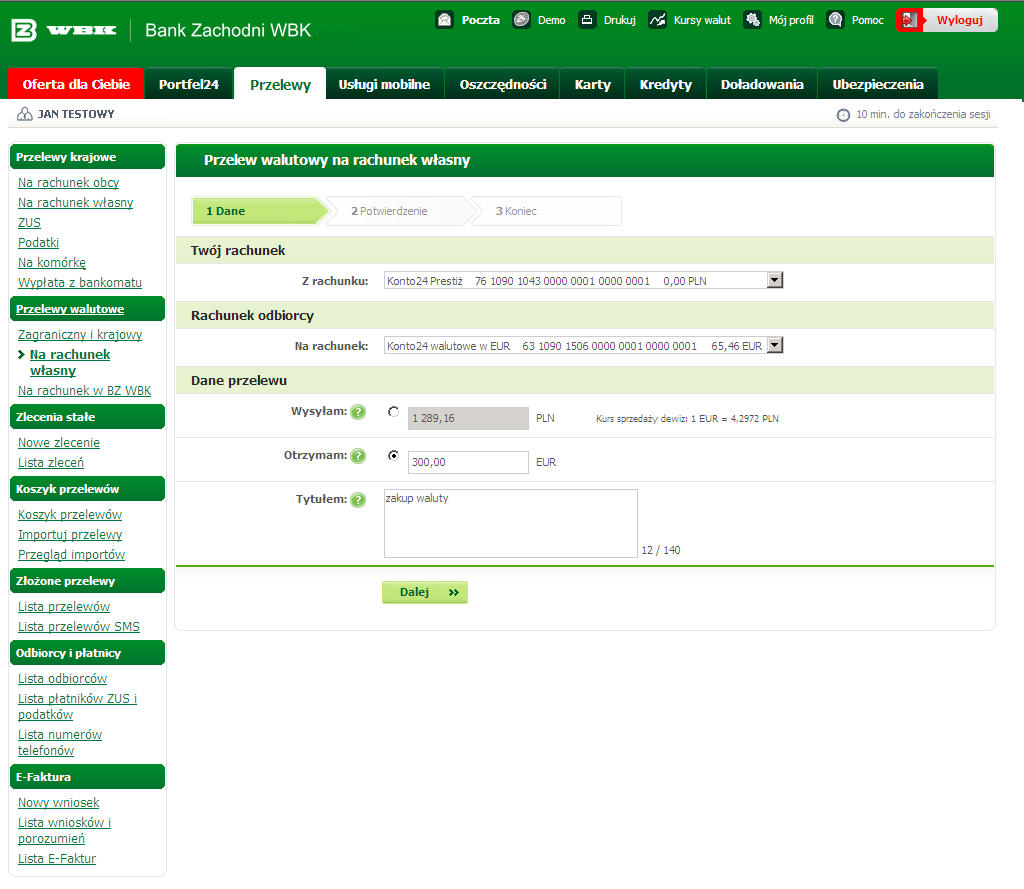Open the Doładowania tab

[x=762, y=84]
